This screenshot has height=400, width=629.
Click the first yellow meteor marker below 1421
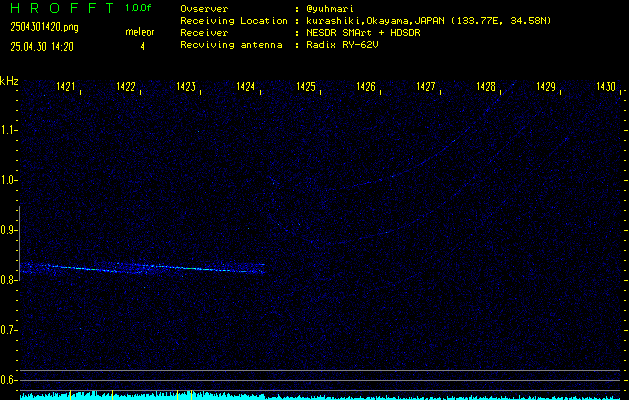71,394
